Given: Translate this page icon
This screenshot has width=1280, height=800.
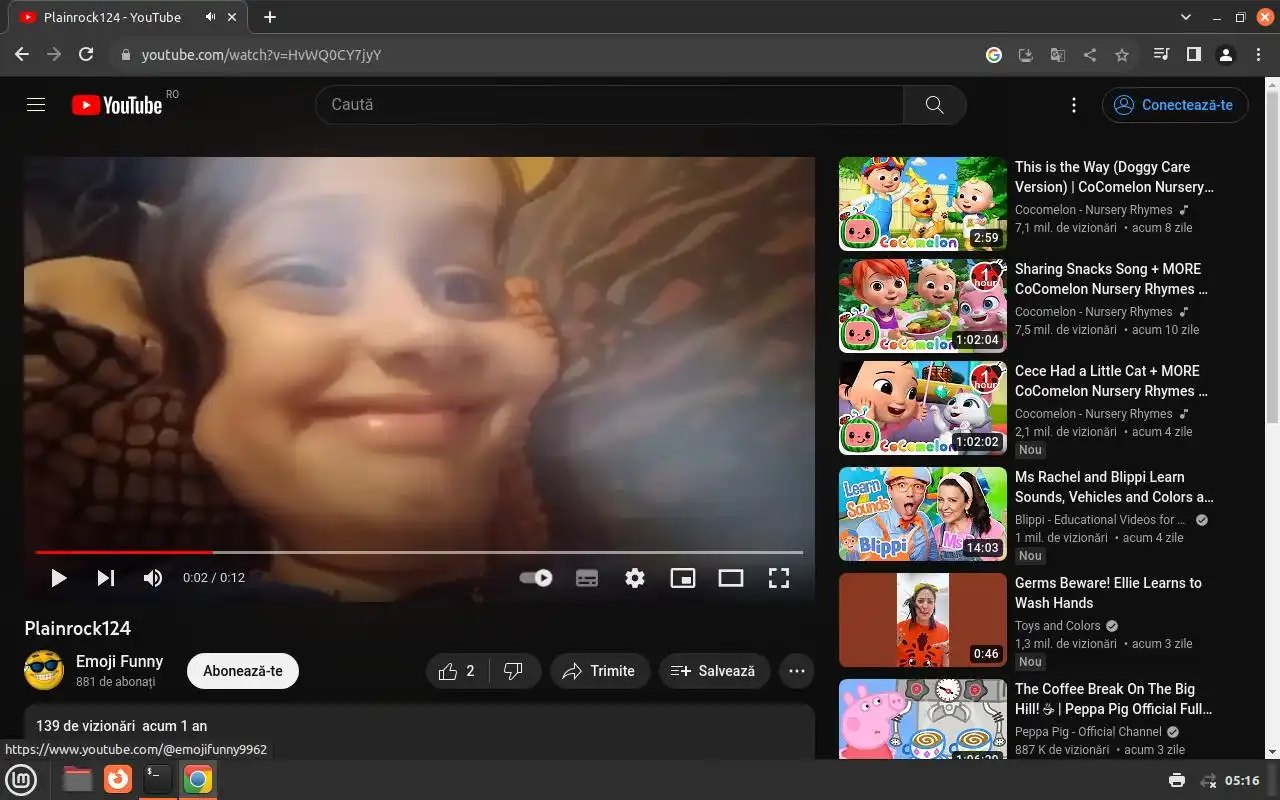Looking at the screenshot, I should click(x=1057, y=55).
